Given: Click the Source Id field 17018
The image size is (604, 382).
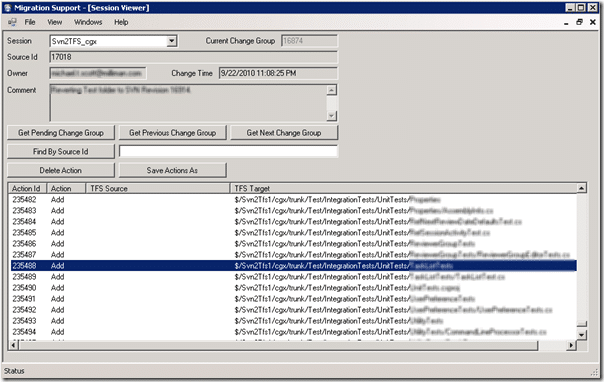Looking at the screenshot, I should point(193,57).
